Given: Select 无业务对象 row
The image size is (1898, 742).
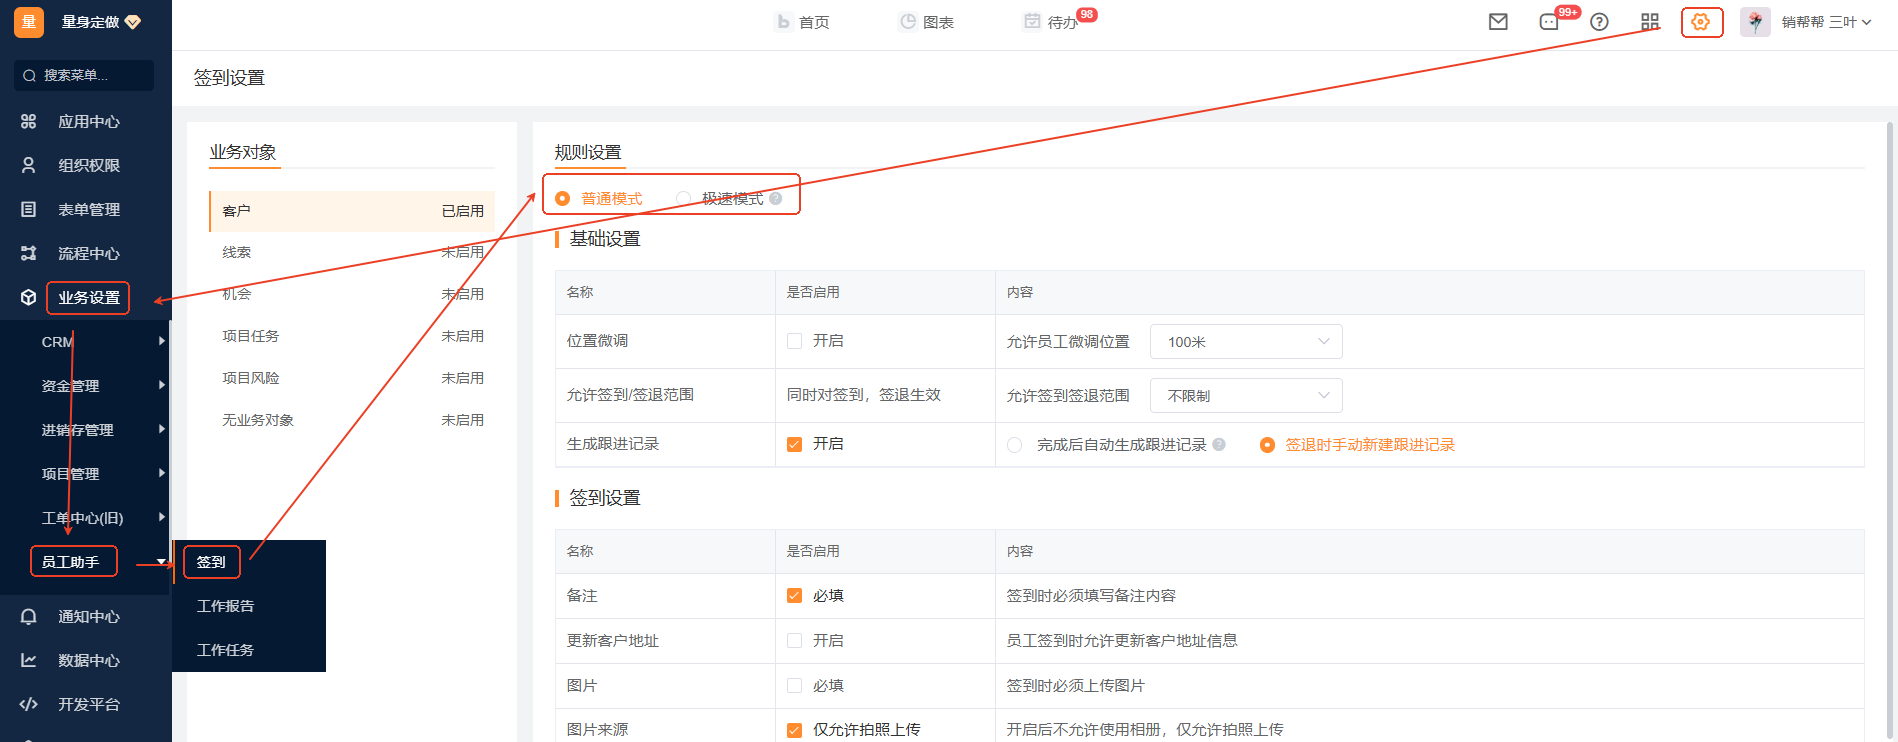Looking at the screenshot, I should click(x=352, y=420).
